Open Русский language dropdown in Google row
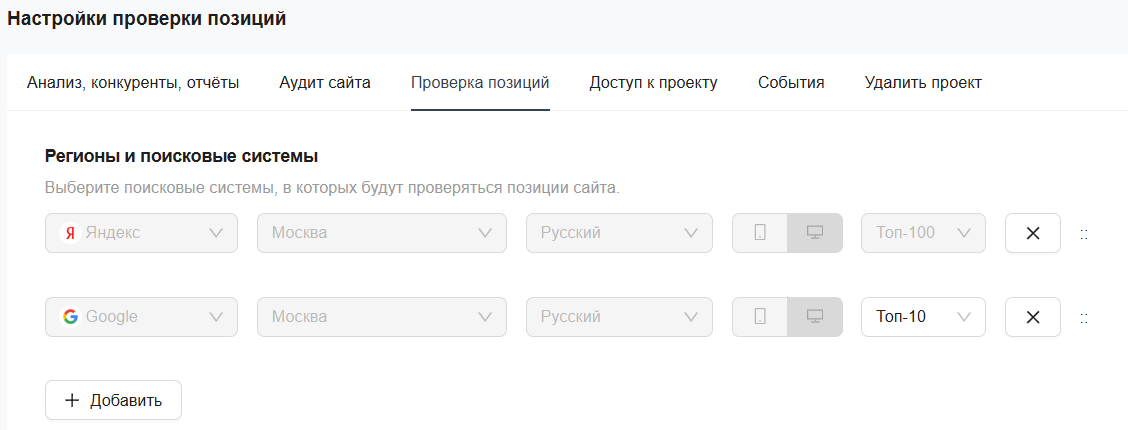1128x430 pixels. click(x=619, y=317)
